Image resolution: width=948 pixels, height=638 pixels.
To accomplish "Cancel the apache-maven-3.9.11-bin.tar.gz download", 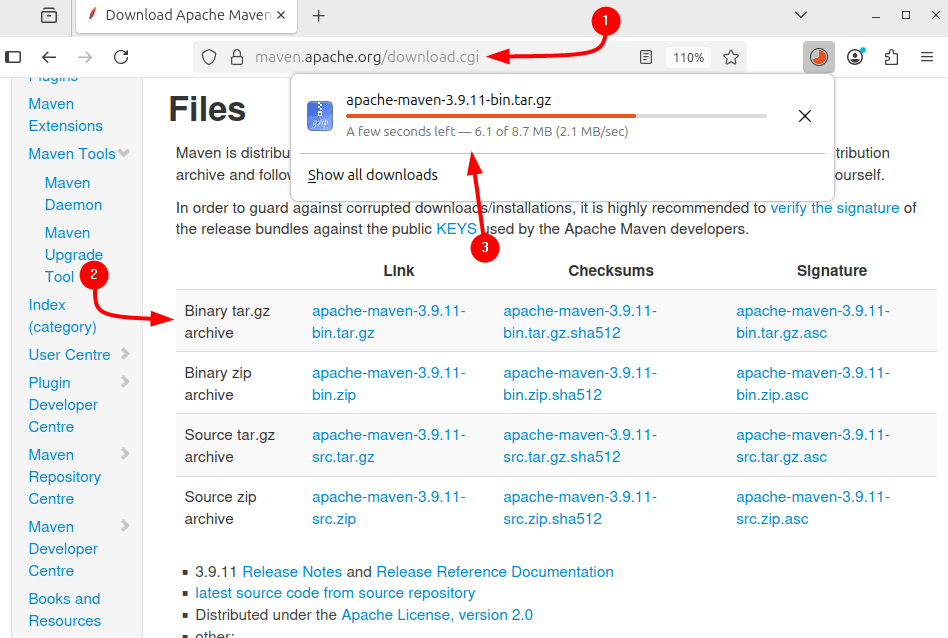I will (x=804, y=116).
